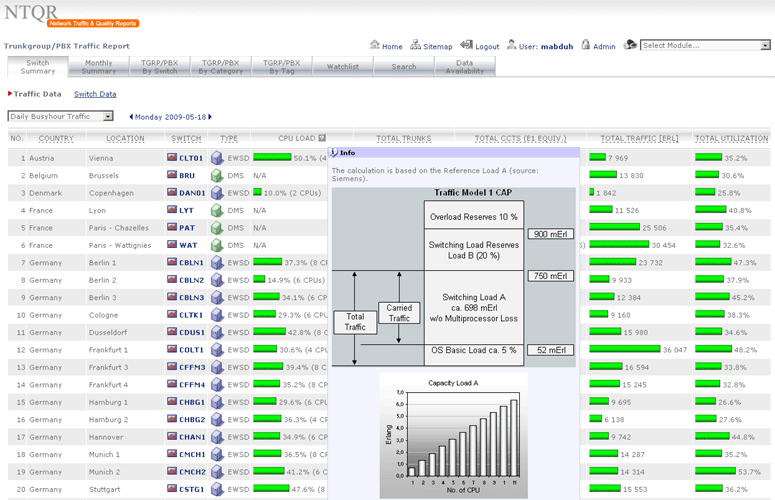
Task: Click the CPU Load help icon
Action: [322, 138]
